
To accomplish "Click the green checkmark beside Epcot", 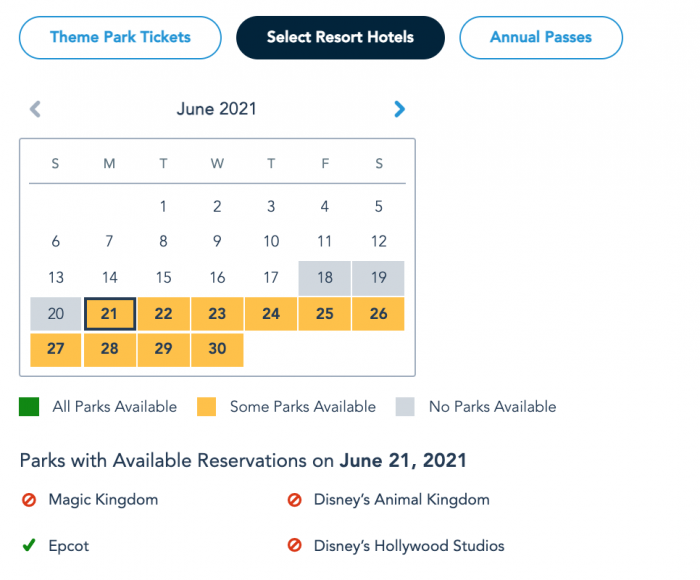I will point(28,546).
